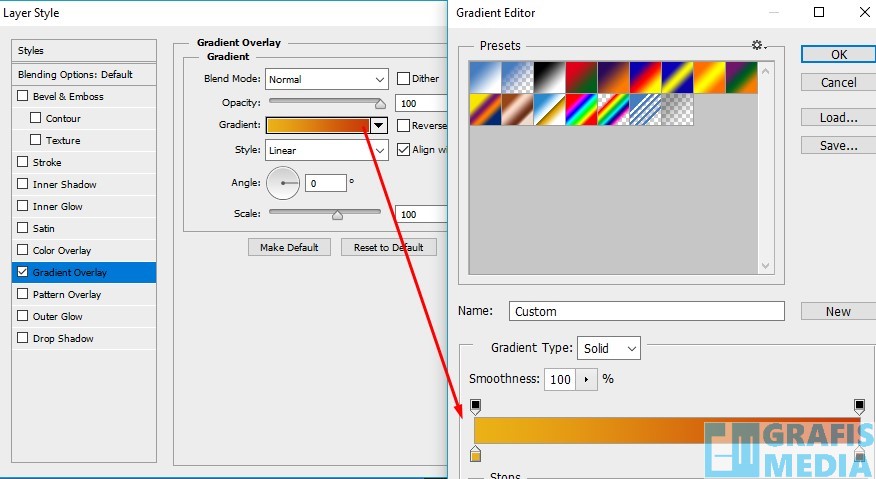Choose the Black, White gradient preset
The width and height of the screenshot is (876, 479).
[550, 77]
